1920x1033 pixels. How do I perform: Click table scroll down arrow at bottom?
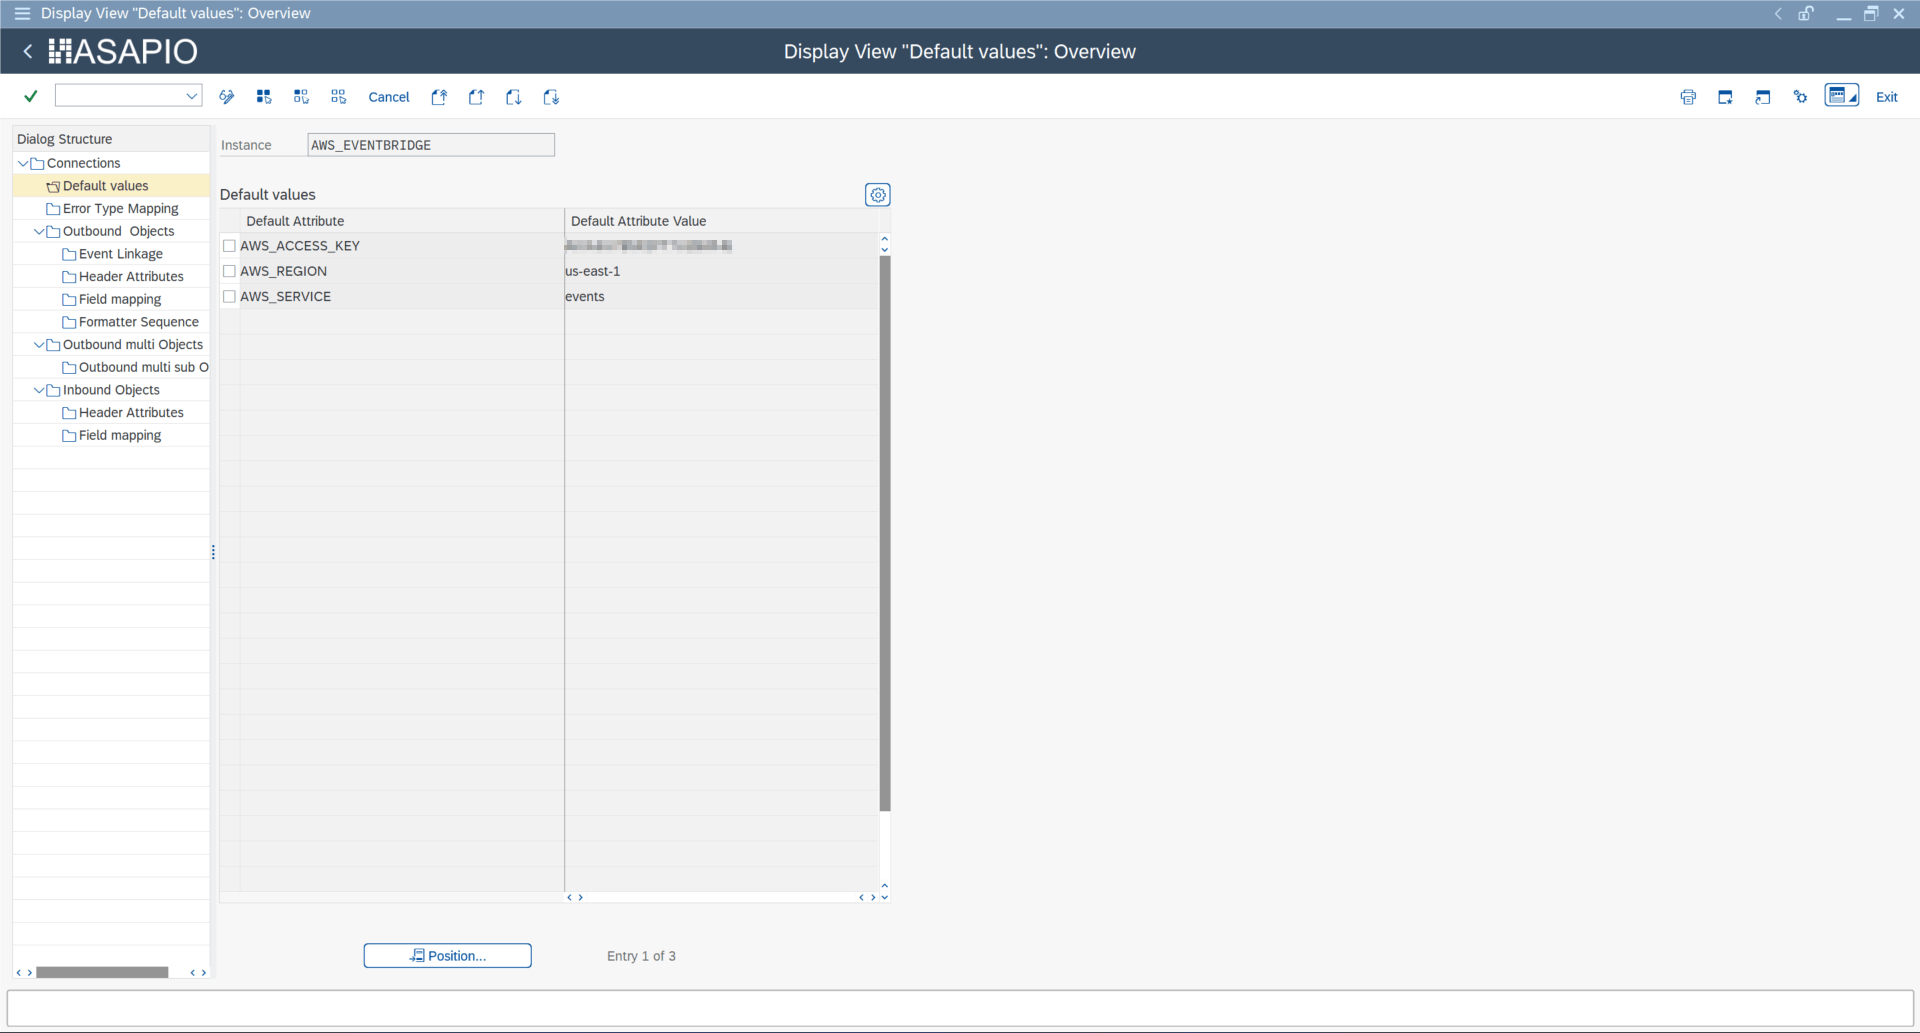885,897
